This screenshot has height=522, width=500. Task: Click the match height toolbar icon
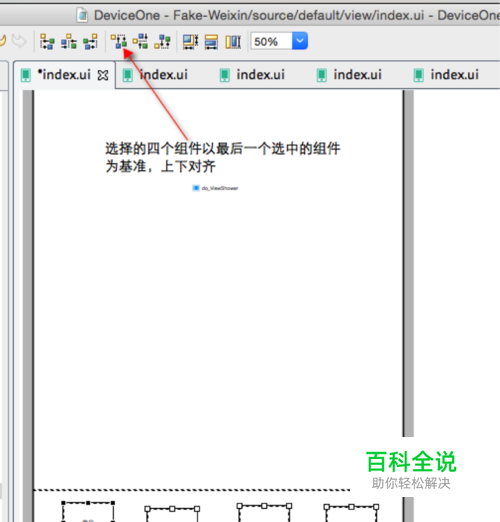[233, 42]
